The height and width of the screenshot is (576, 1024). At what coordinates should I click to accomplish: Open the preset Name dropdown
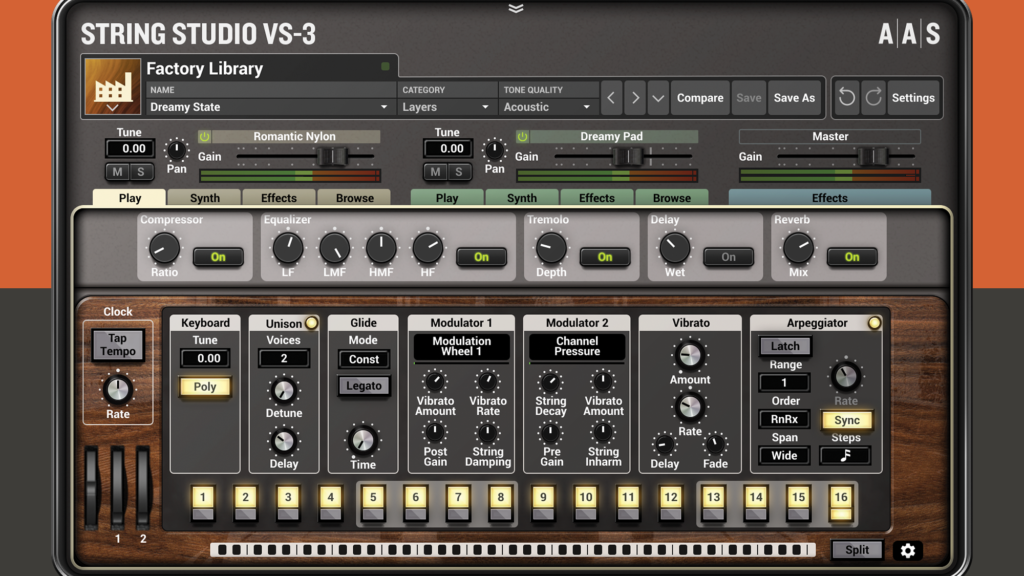(270, 107)
